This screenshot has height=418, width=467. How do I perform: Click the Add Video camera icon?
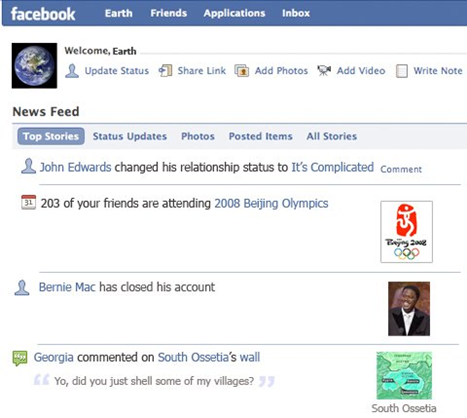pos(324,70)
